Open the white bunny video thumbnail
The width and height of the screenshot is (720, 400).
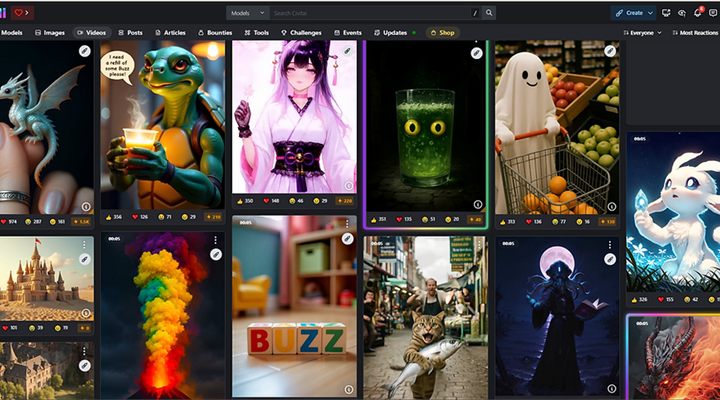[x=673, y=212]
